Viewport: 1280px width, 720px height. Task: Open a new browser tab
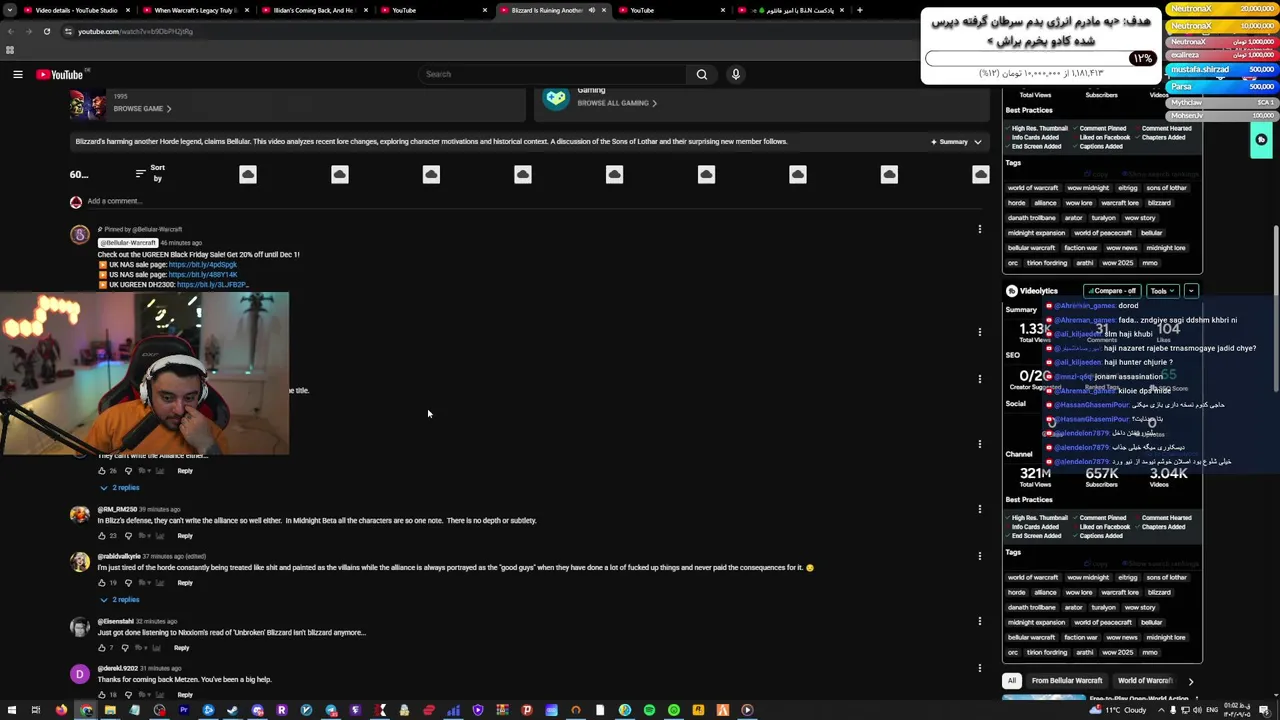coord(859,10)
